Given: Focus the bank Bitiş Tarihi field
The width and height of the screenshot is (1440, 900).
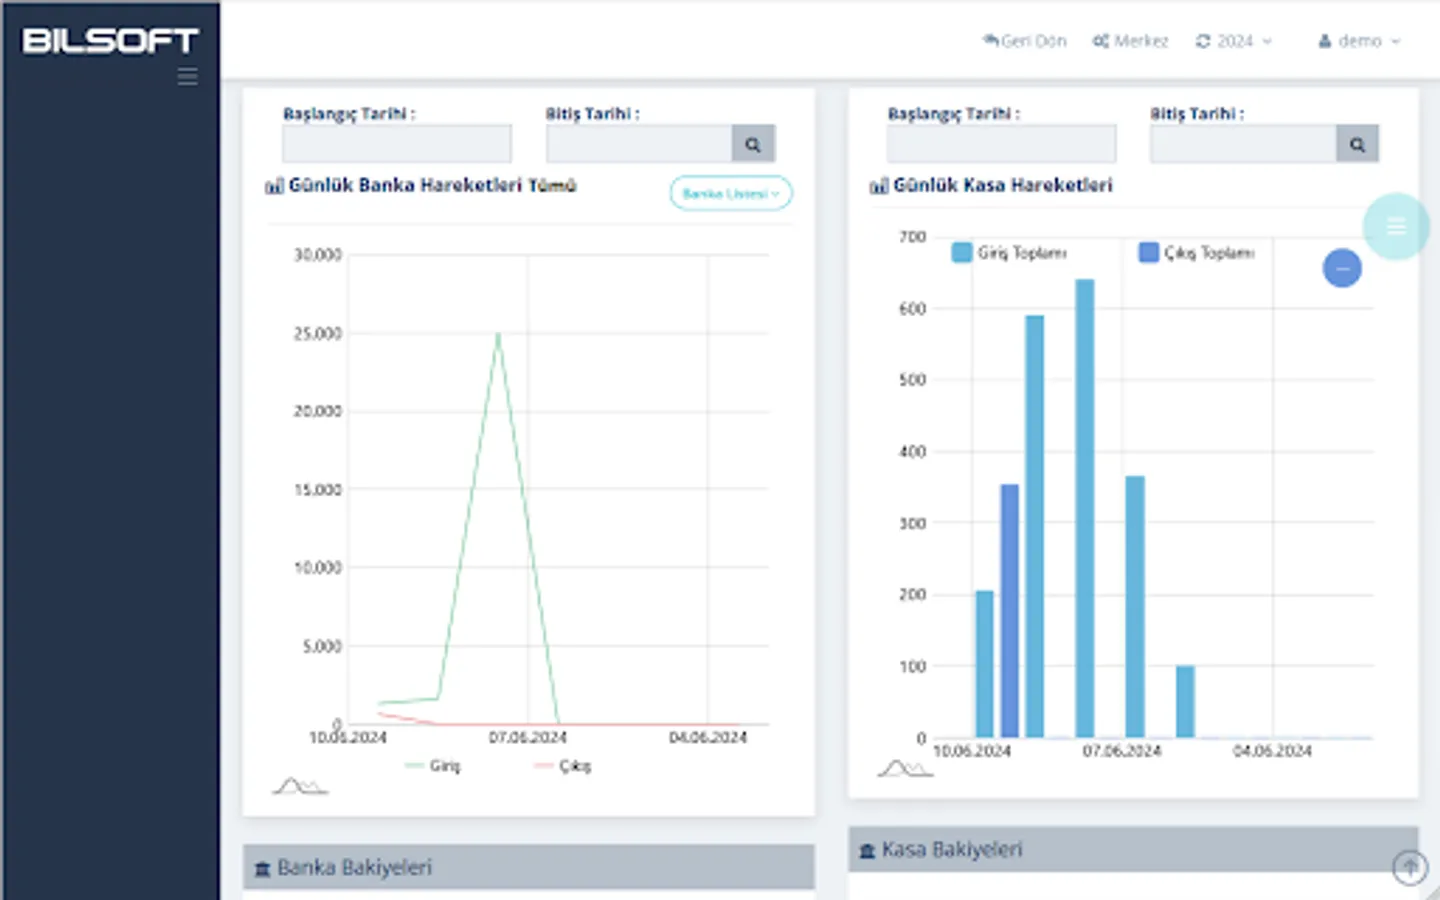Looking at the screenshot, I should pyautogui.click(x=639, y=144).
